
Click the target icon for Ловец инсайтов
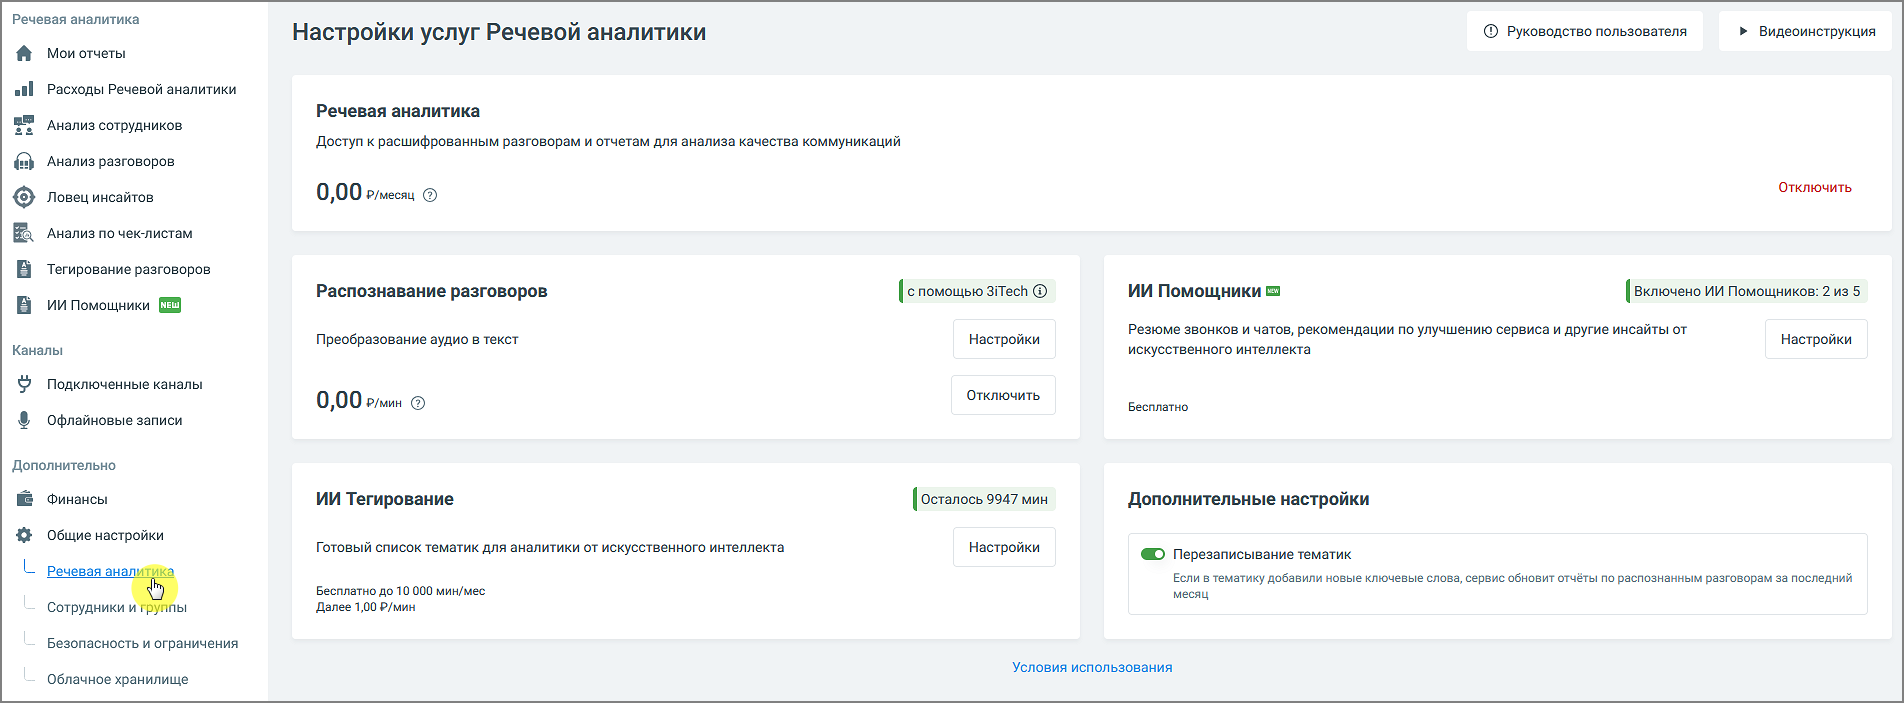24,197
